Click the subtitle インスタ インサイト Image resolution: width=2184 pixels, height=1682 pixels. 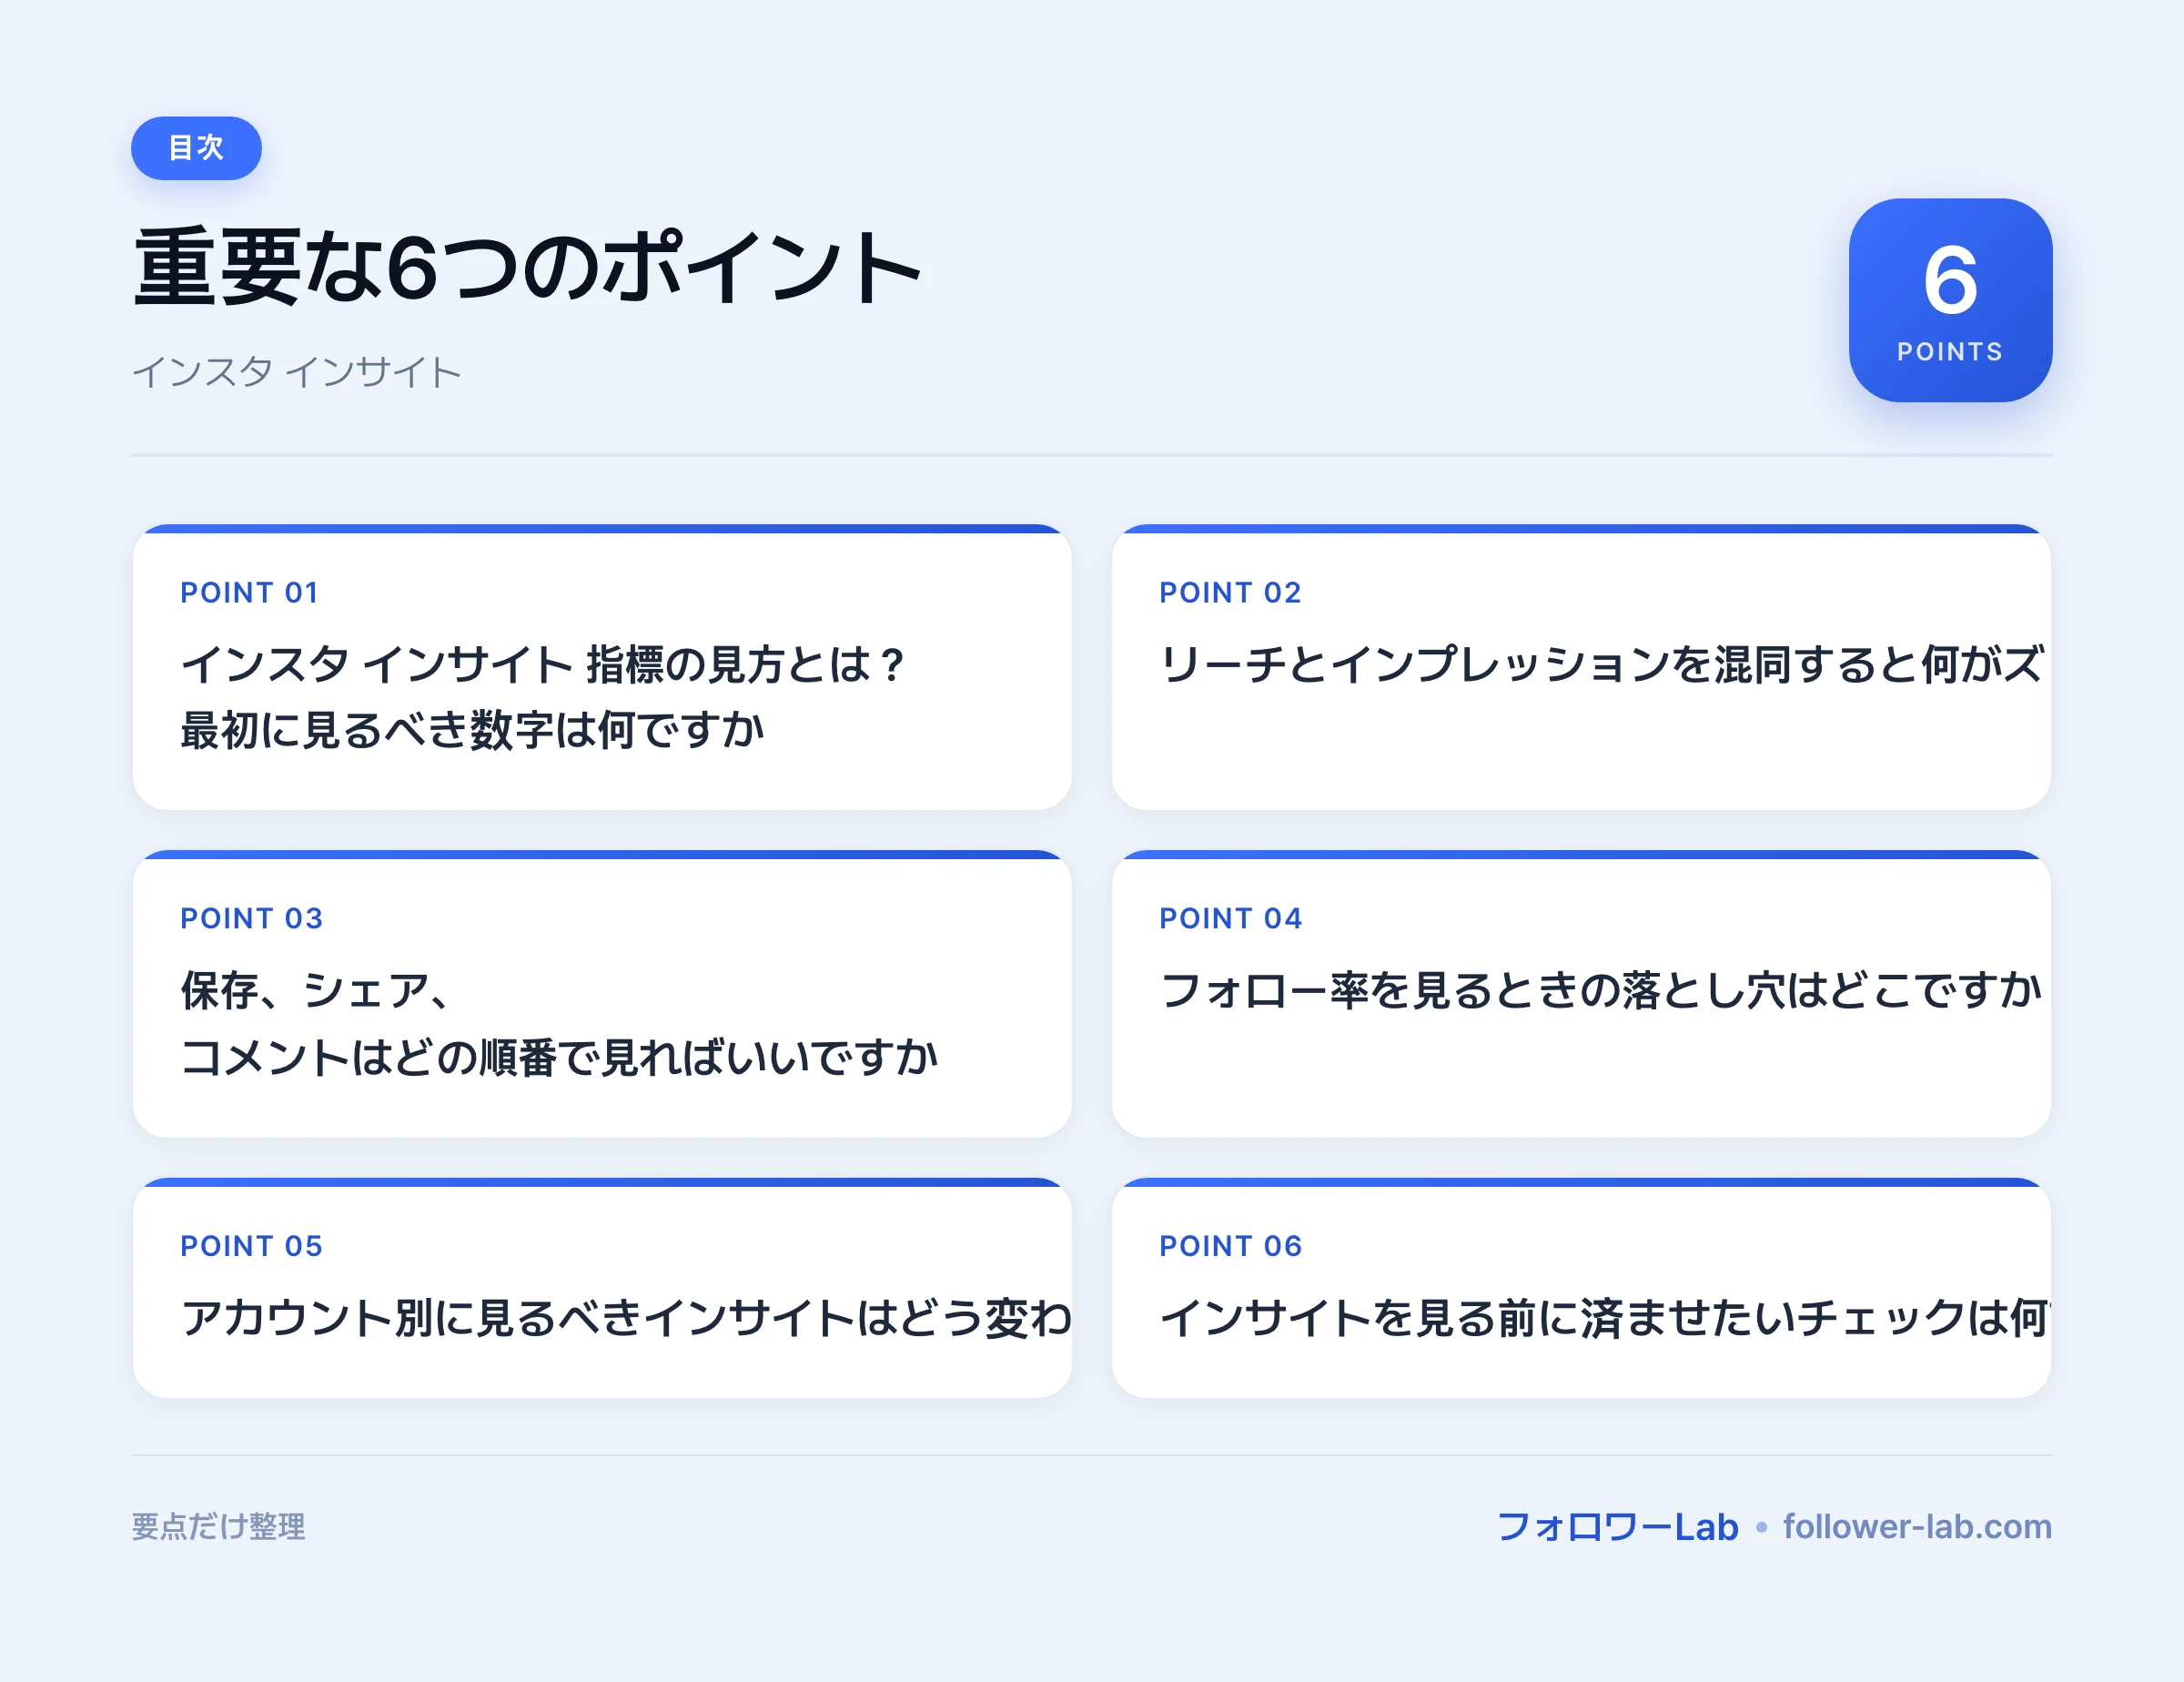pos(297,372)
